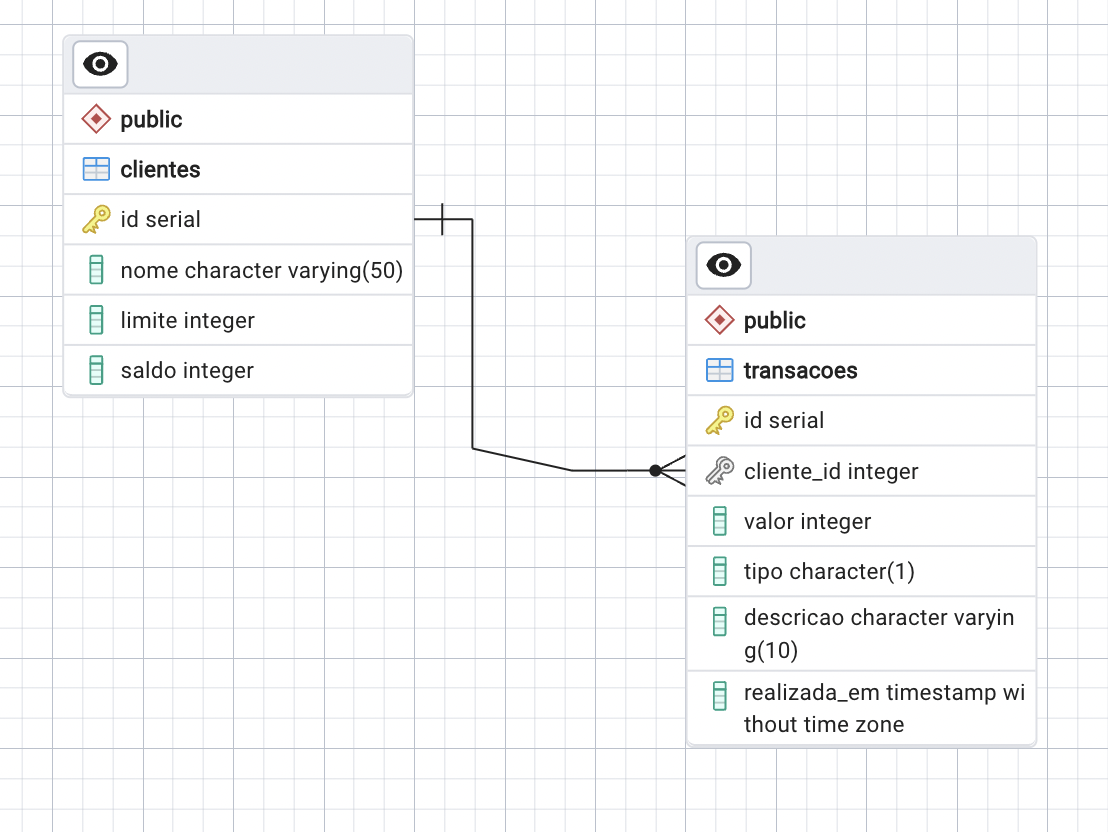The width and height of the screenshot is (1108, 832).
Task: Click the primary key icon in clientes
Action: pos(96,219)
